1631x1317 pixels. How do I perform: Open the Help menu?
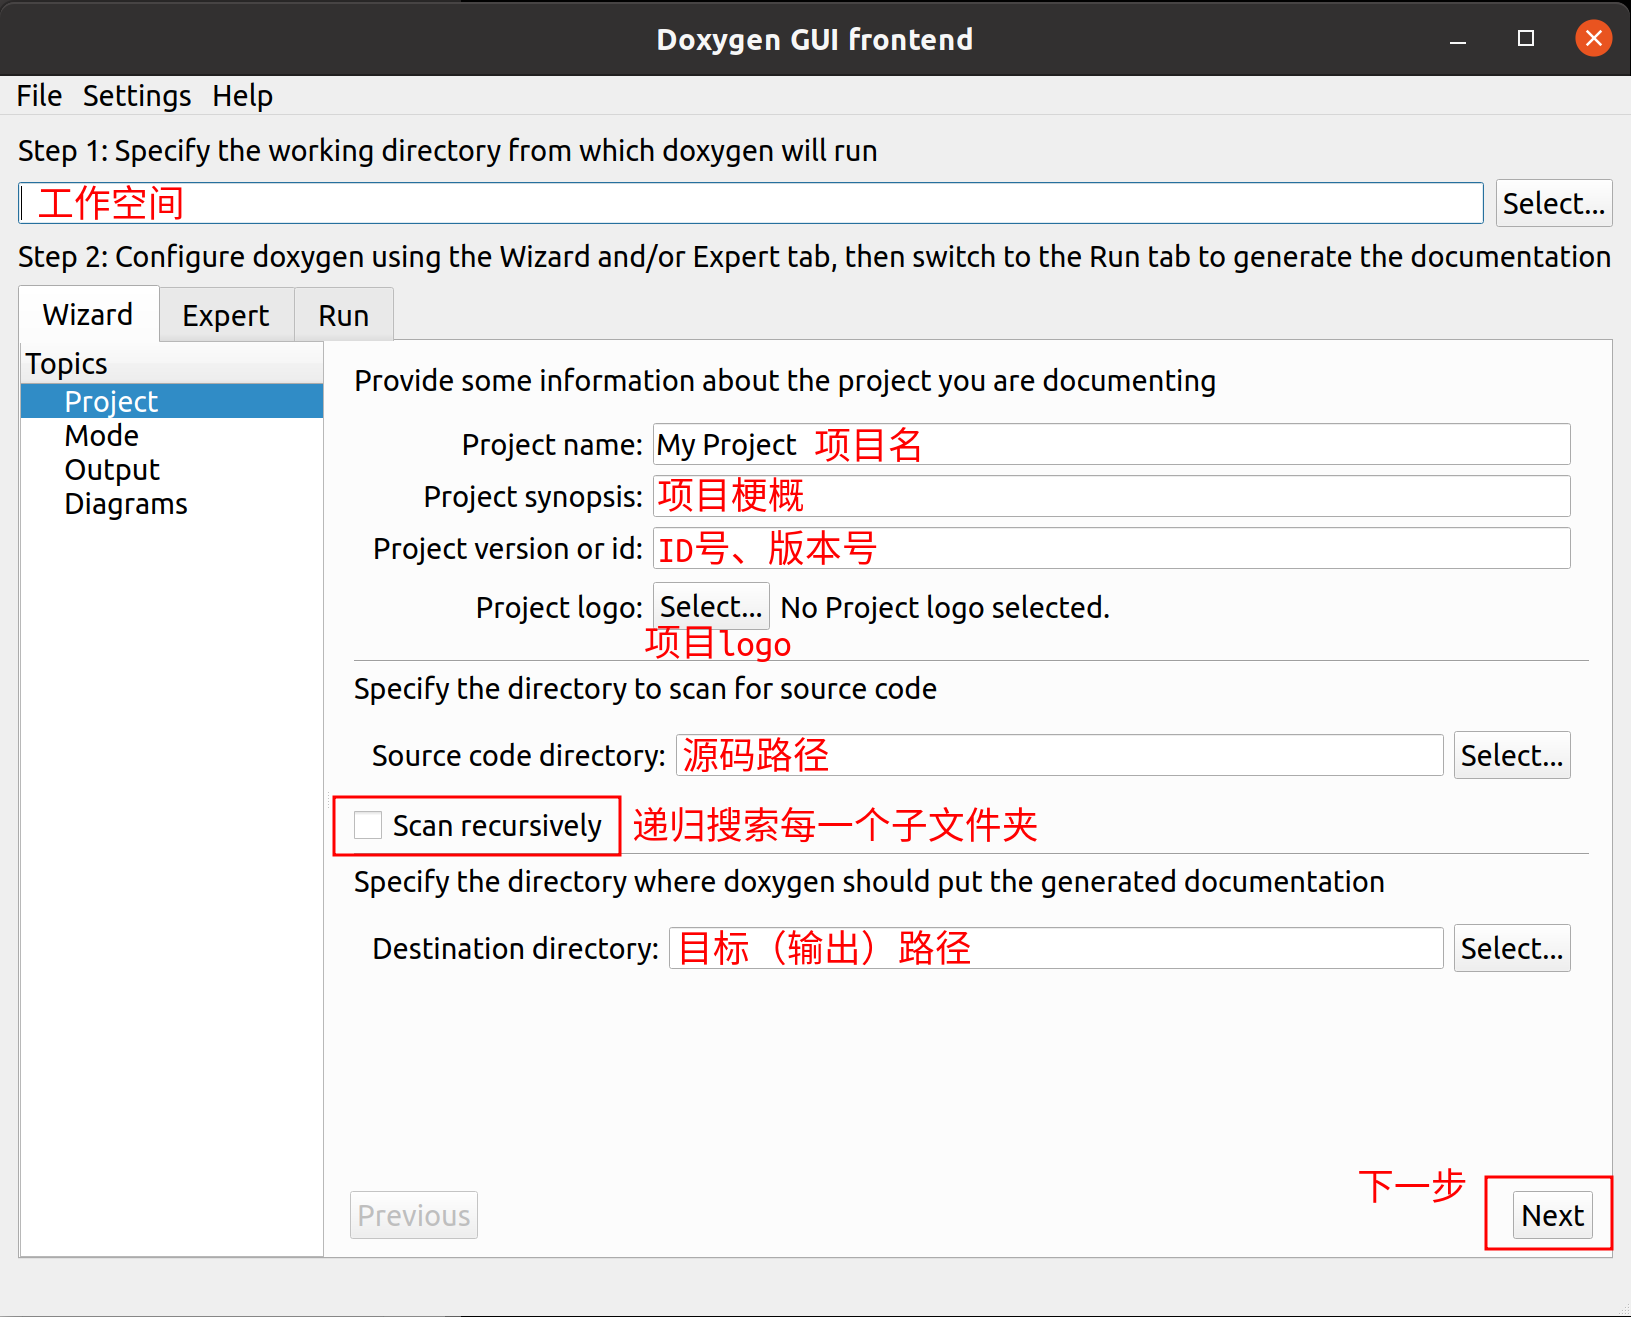tap(242, 95)
